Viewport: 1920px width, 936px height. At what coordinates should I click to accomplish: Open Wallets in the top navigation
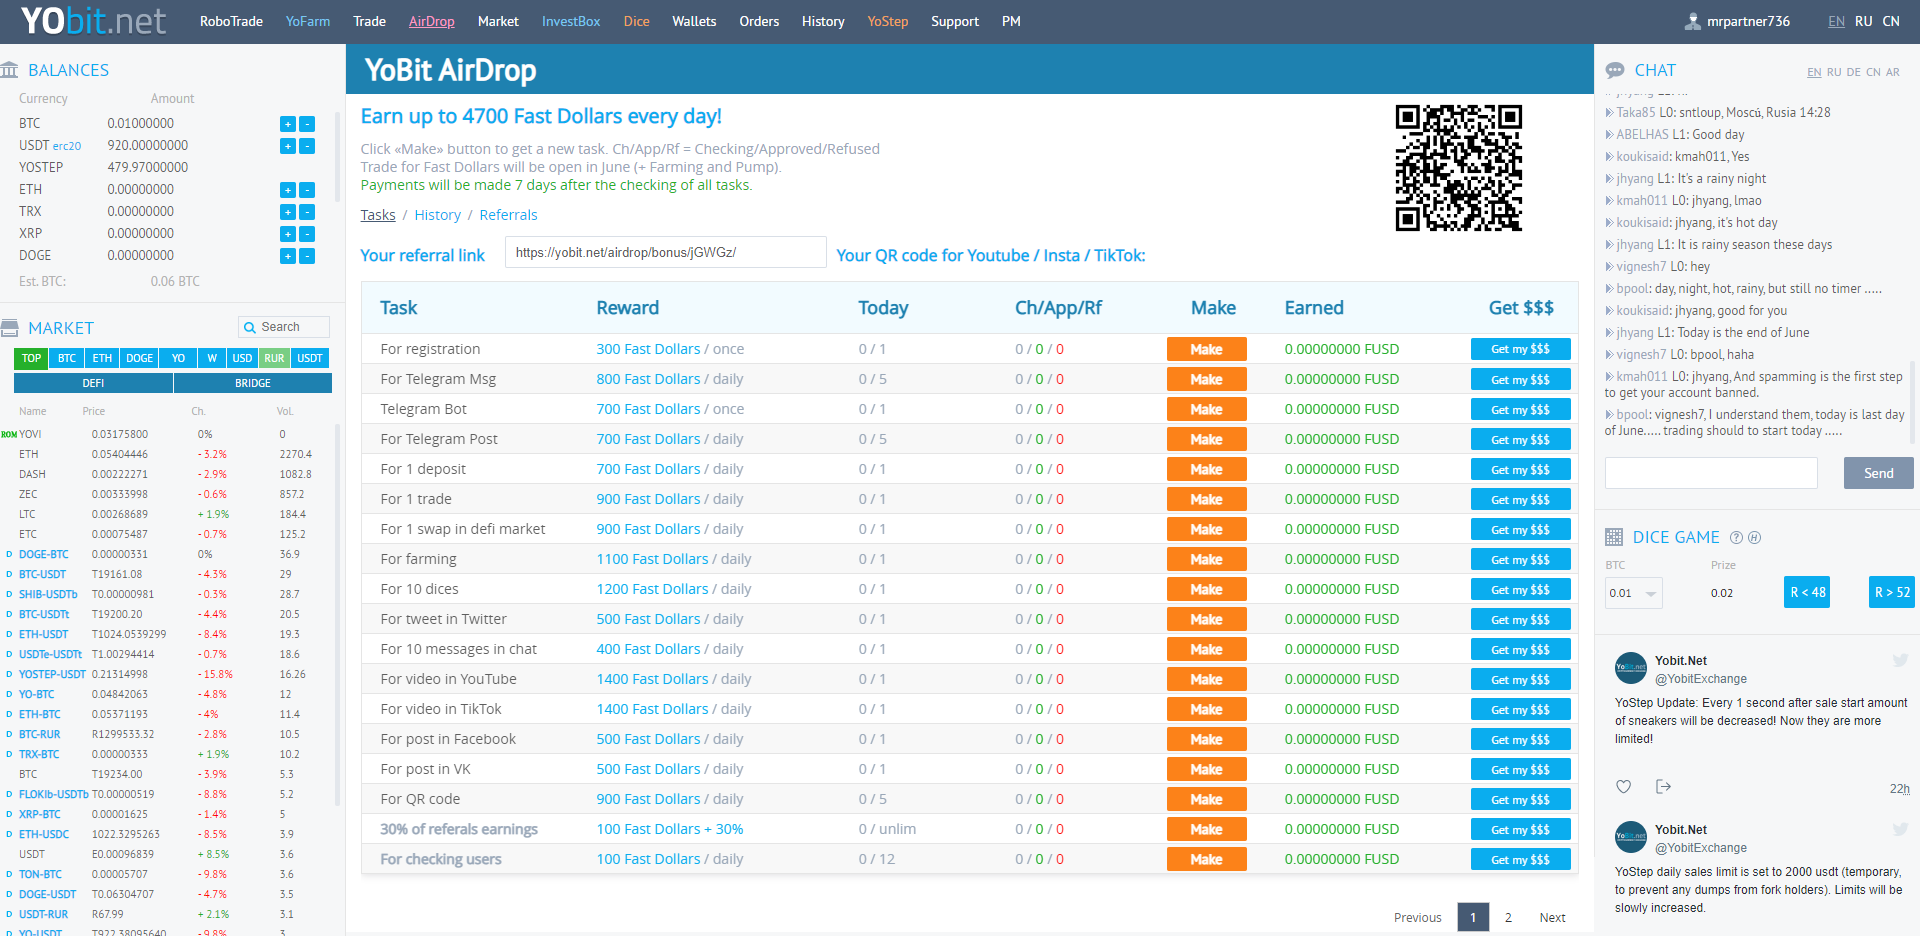[x=694, y=21]
